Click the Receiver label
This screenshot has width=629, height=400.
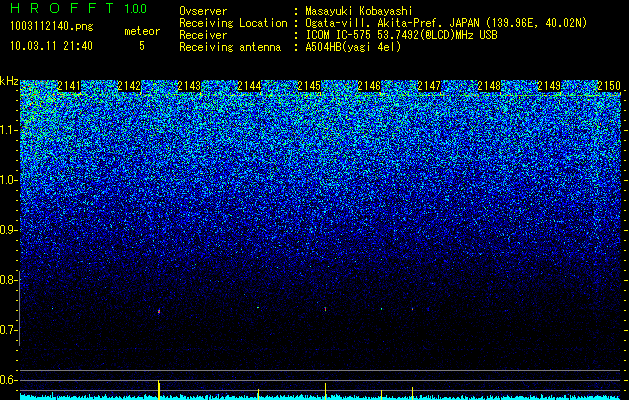click(x=203, y=35)
